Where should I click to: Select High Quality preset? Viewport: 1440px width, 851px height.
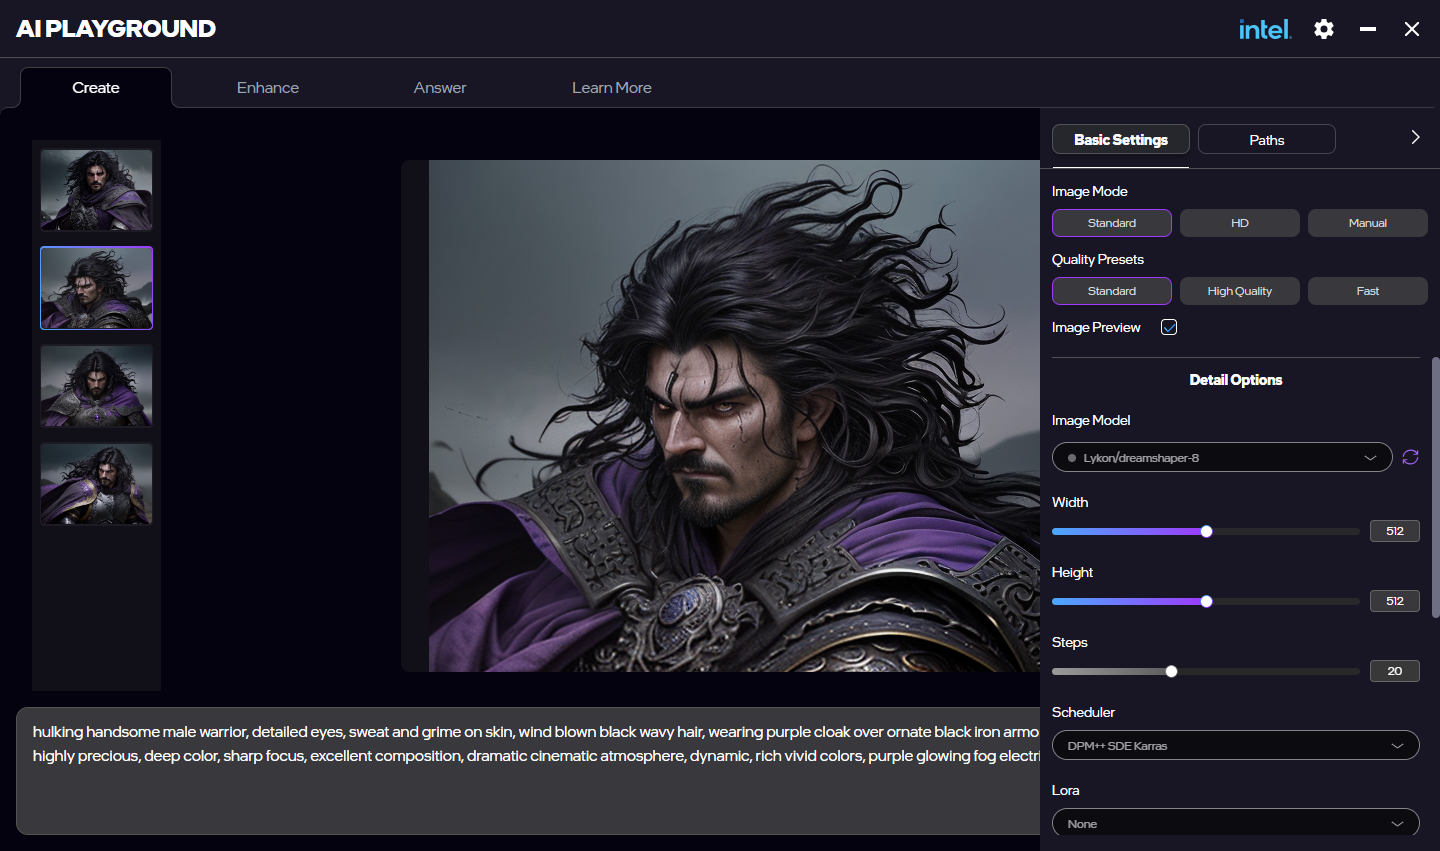(1239, 291)
